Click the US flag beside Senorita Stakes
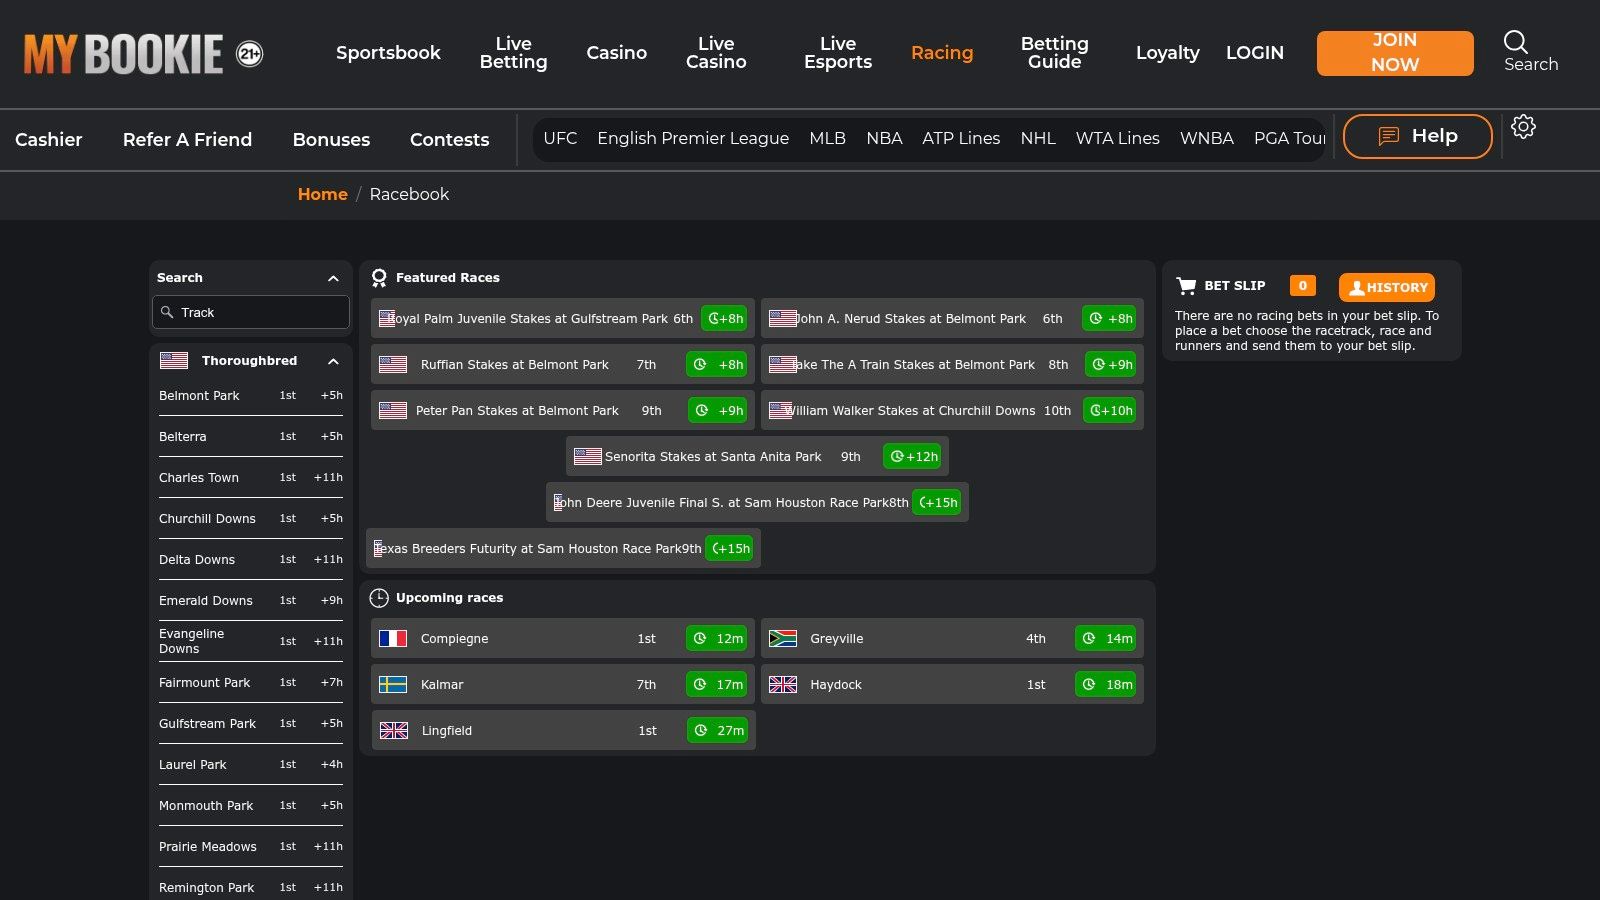1600x900 pixels. click(588, 456)
